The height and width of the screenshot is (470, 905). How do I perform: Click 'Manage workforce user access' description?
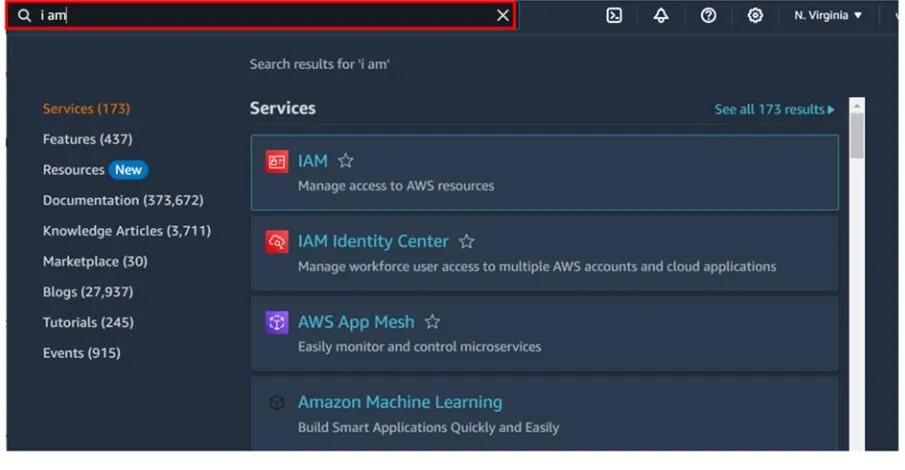[x=537, y=267]
